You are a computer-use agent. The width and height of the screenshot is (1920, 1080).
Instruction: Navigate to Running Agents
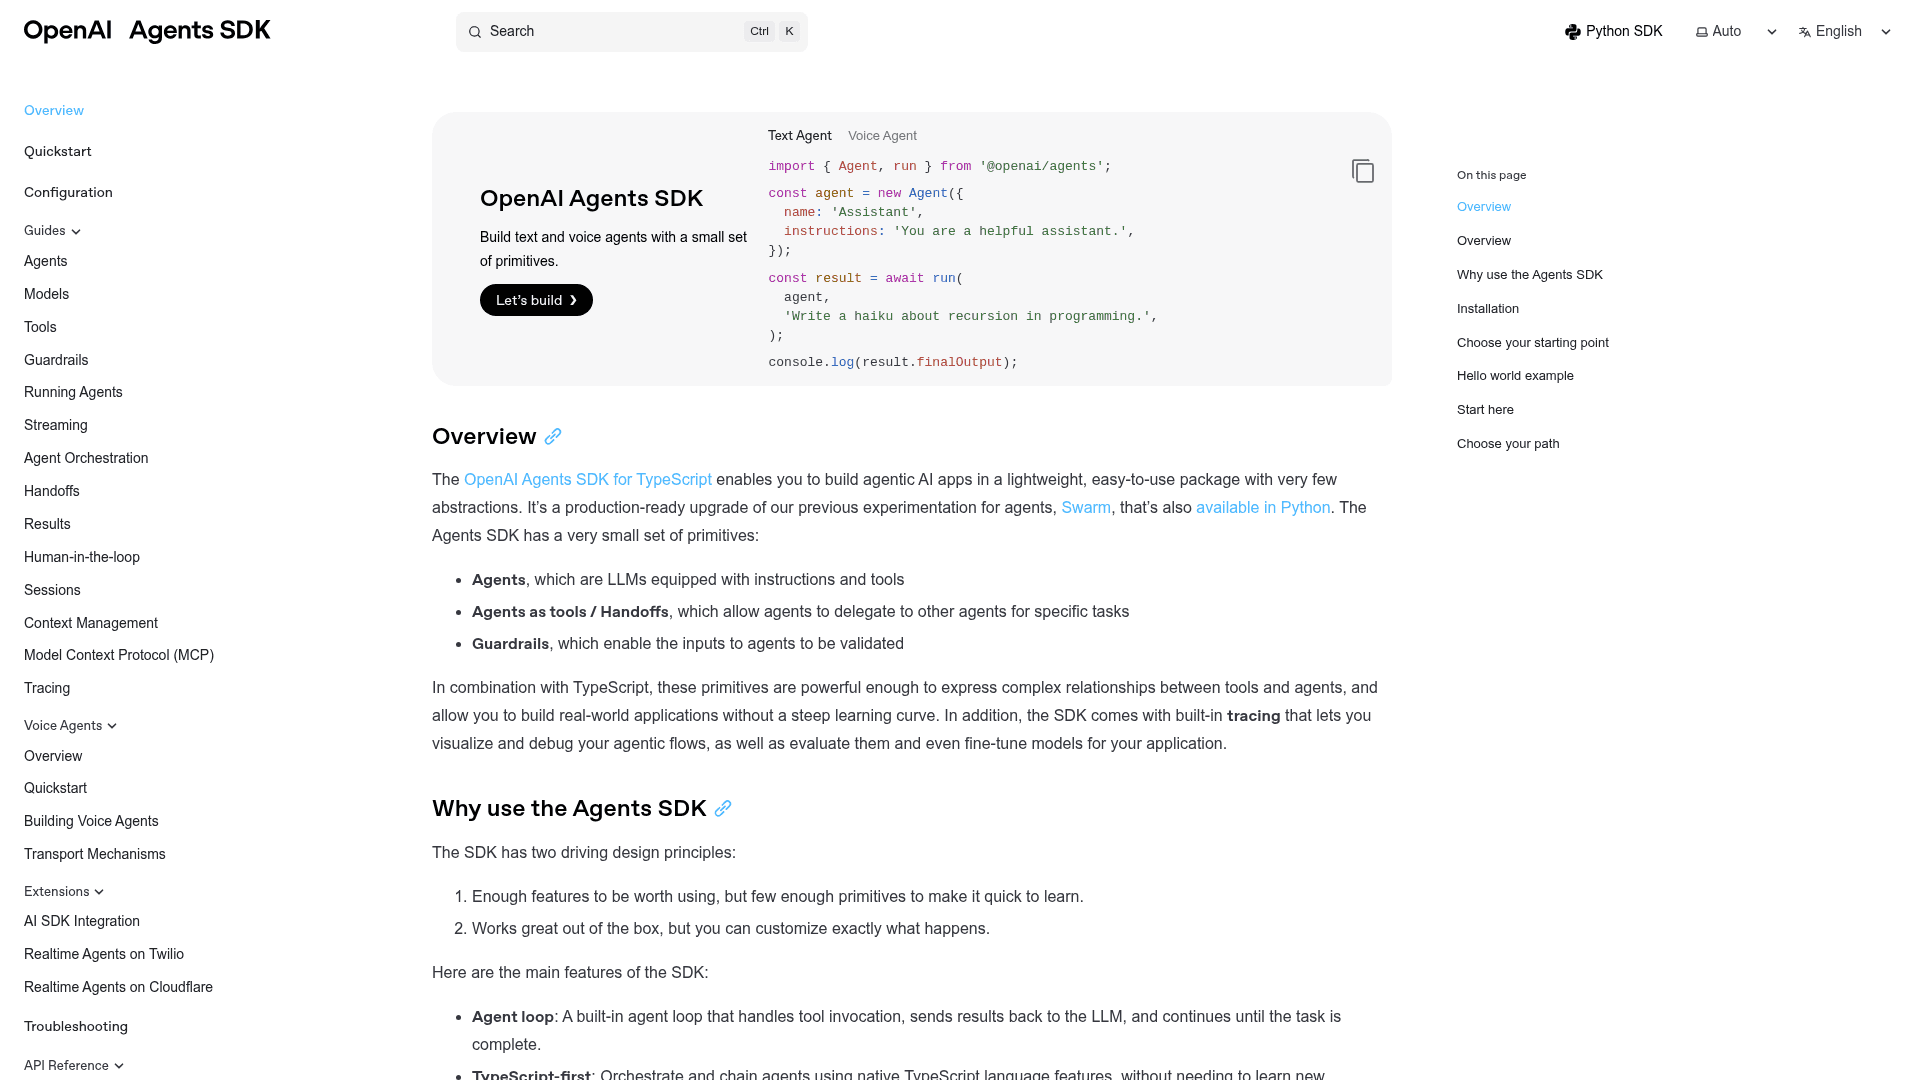pos(73,393)
